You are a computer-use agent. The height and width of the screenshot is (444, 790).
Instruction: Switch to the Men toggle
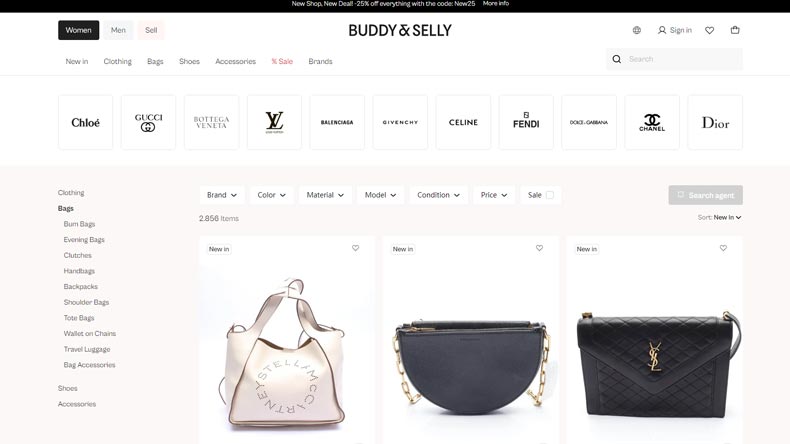[x=118, y=30]
